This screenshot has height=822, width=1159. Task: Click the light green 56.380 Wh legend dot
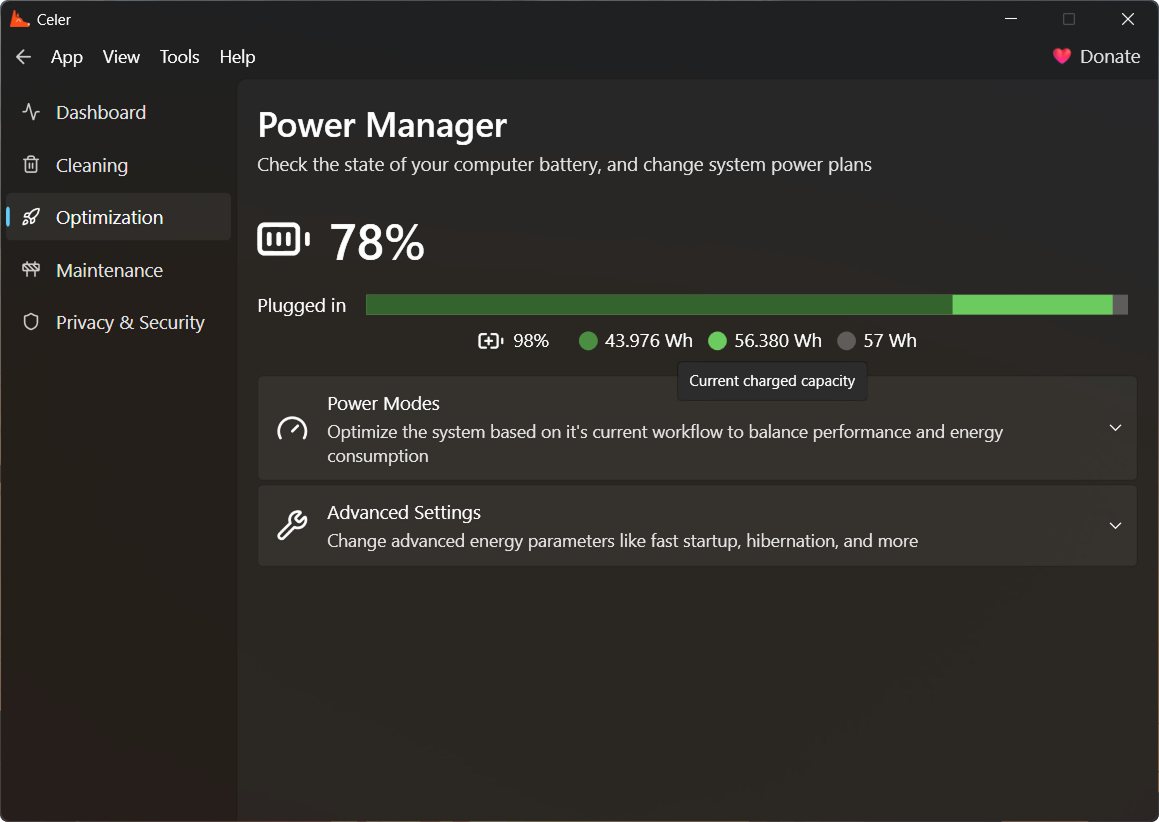tap(717, 341)
